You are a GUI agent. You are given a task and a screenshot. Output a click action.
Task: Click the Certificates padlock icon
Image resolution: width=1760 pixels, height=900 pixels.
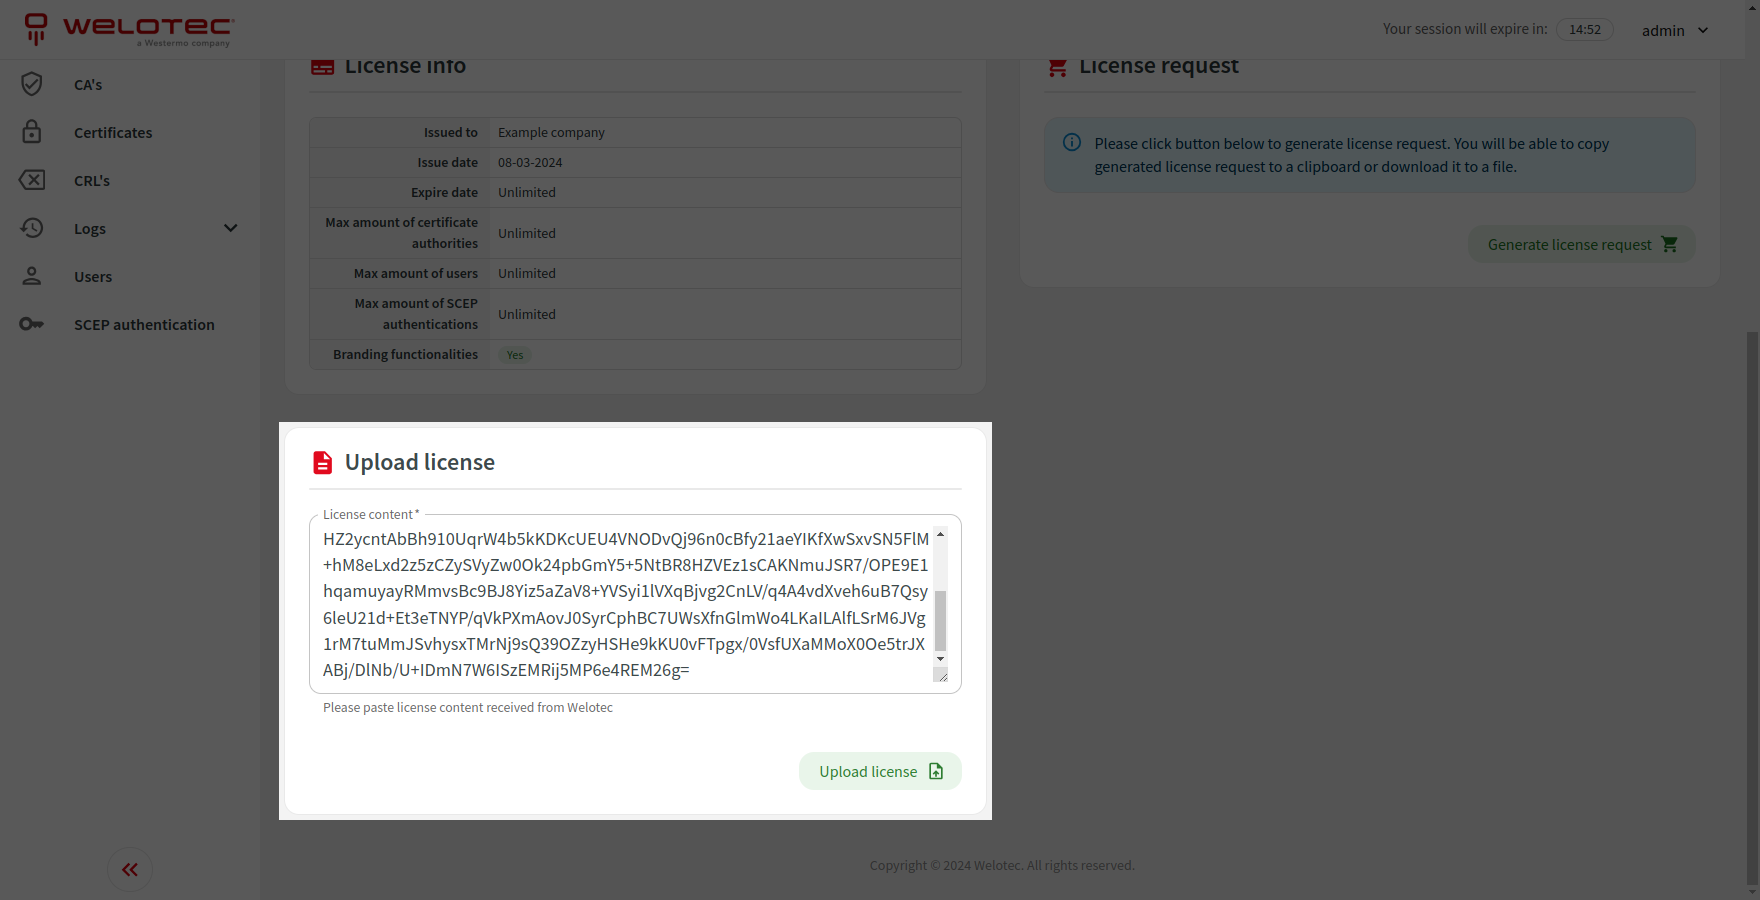pyautogui.click(x=32, y=132)
